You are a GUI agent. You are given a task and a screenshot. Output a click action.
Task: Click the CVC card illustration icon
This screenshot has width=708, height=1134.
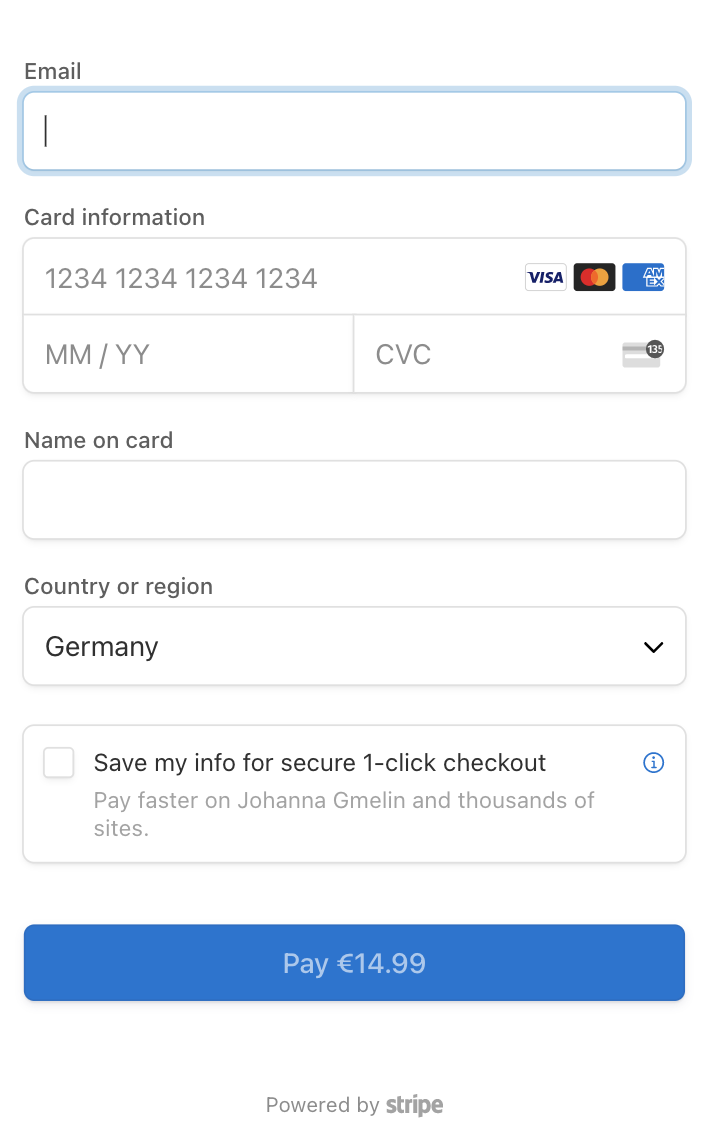[x=640, y=354]
